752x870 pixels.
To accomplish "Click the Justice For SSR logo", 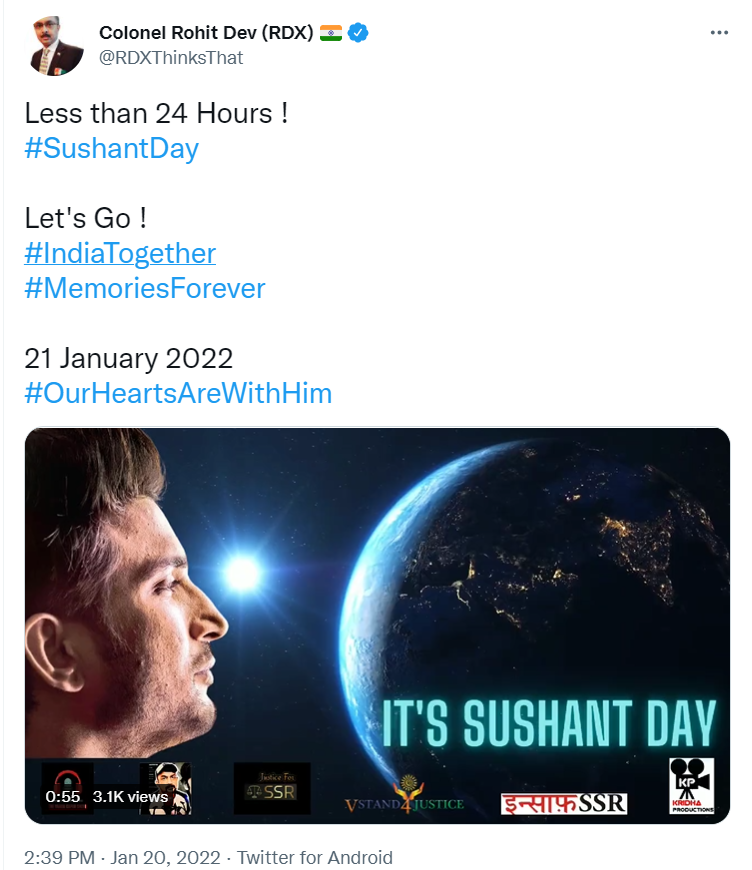I will point(271,789).
